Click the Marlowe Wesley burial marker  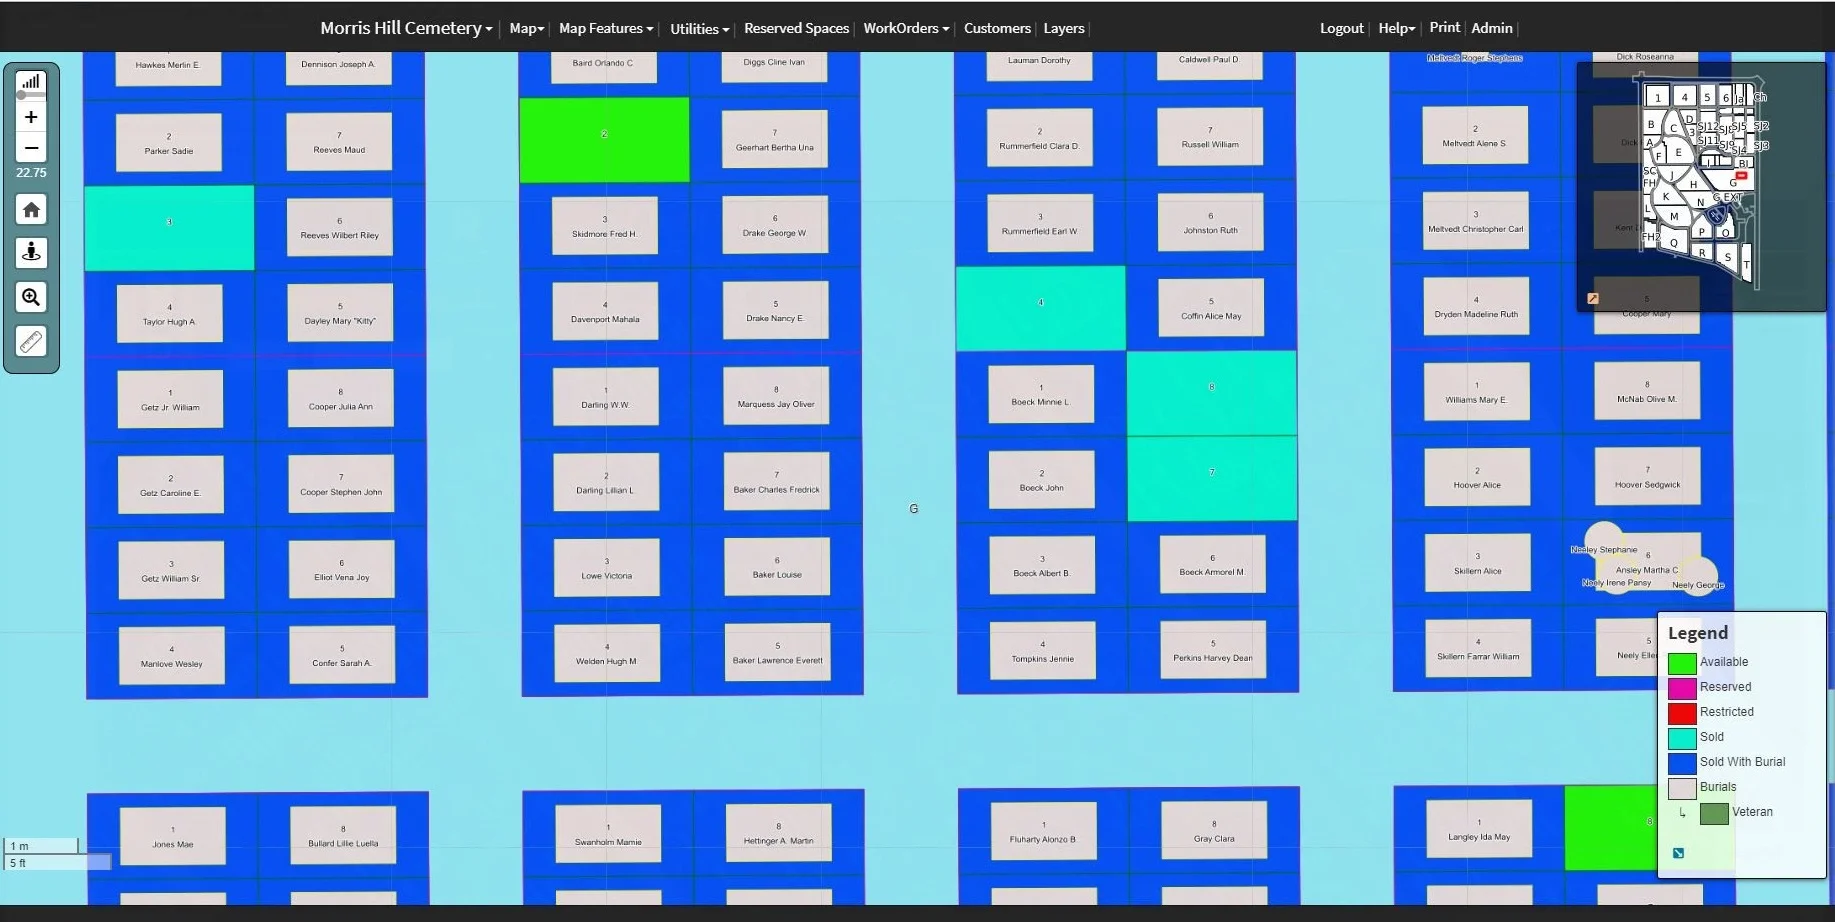pyautogui.click(x=172, y=656)
